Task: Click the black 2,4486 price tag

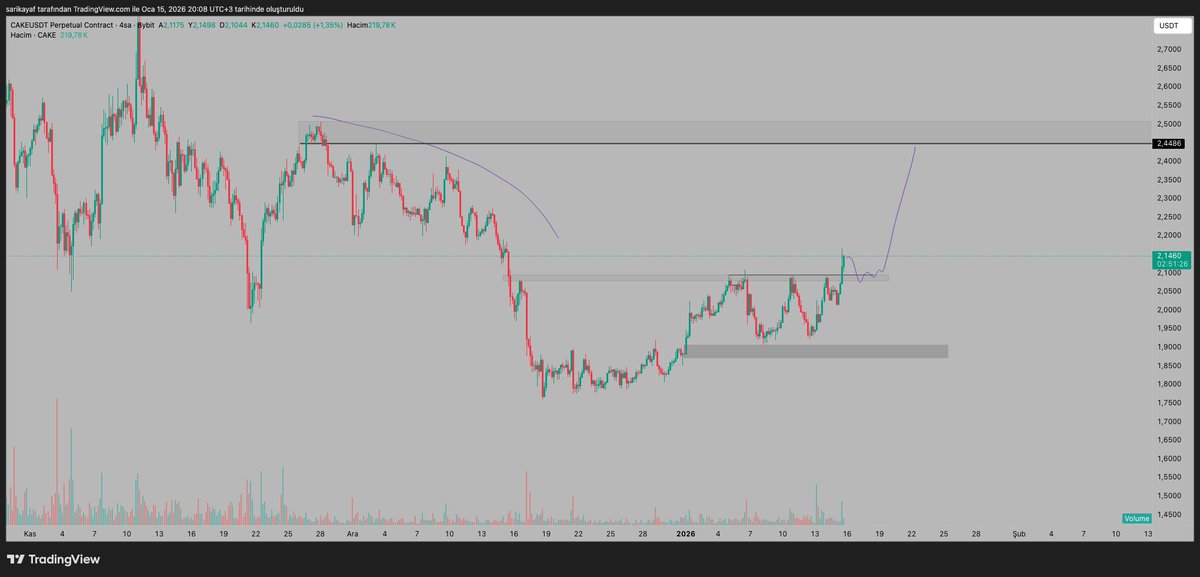Action: (1167, 144)
